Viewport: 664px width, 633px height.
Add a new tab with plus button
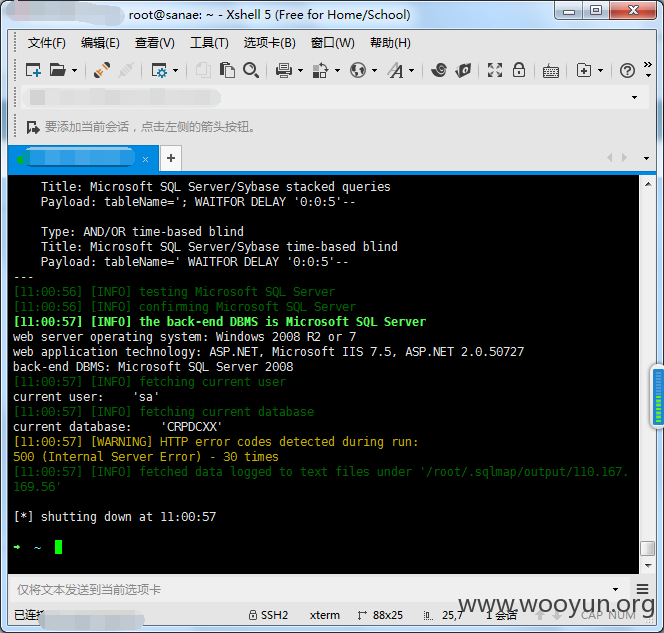click(171, 158)
